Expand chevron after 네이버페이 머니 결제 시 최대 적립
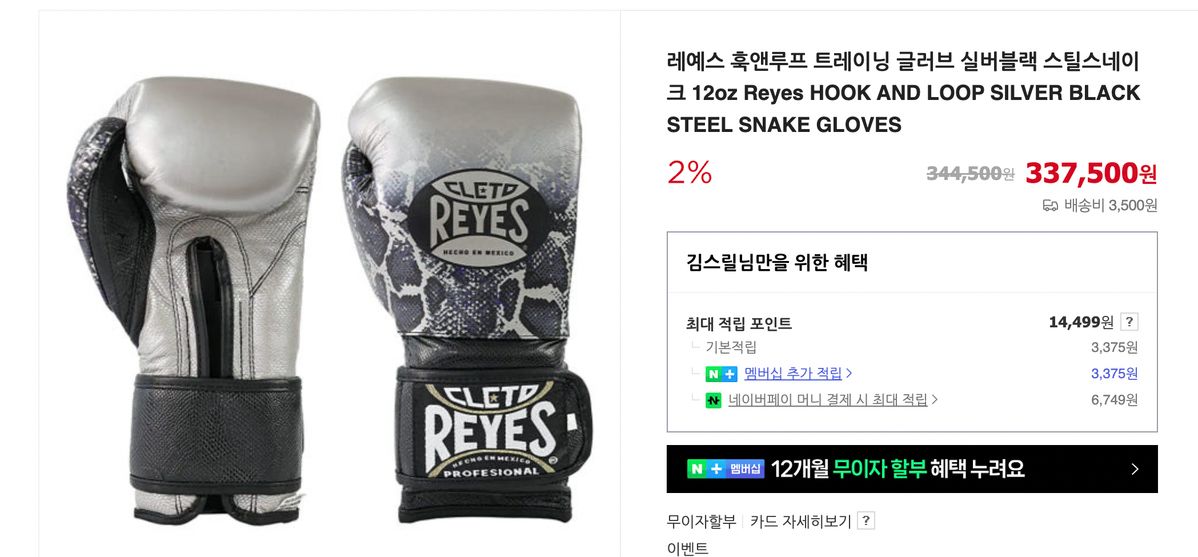This screenshot has height=557, width=1198. (934, 400)
